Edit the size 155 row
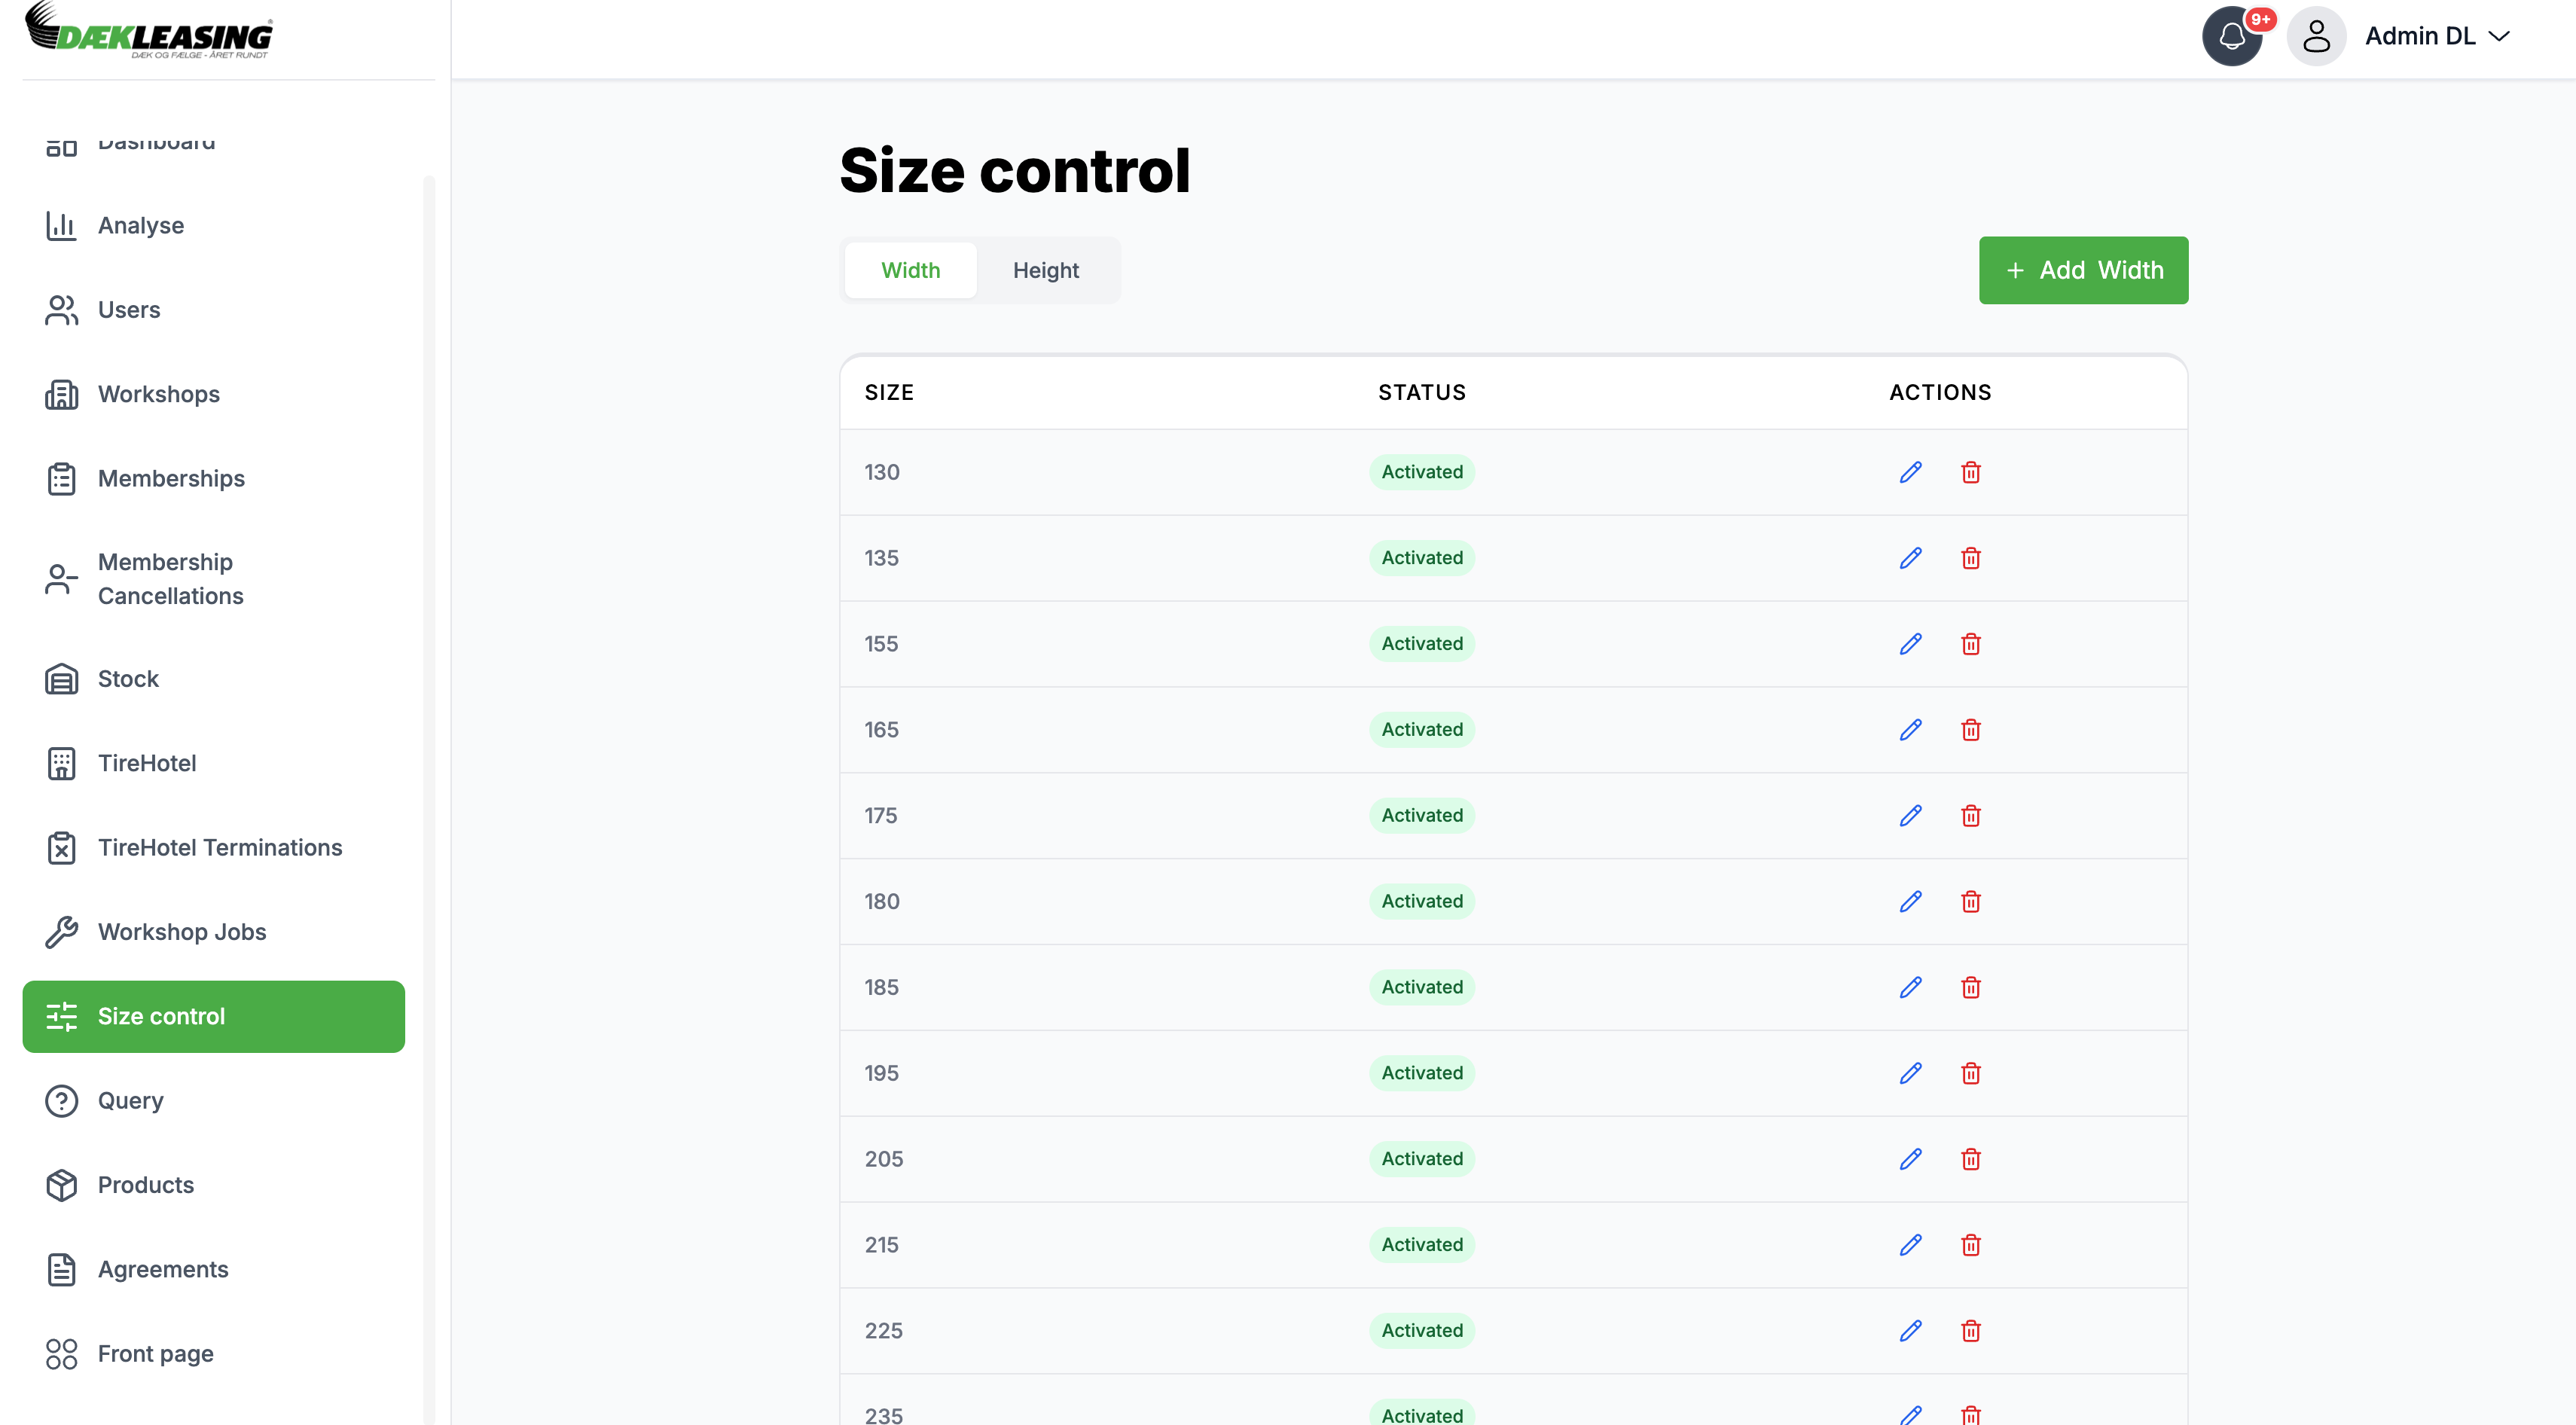This screenshot has height=1425, width=2576. [x=1910, y=644]
